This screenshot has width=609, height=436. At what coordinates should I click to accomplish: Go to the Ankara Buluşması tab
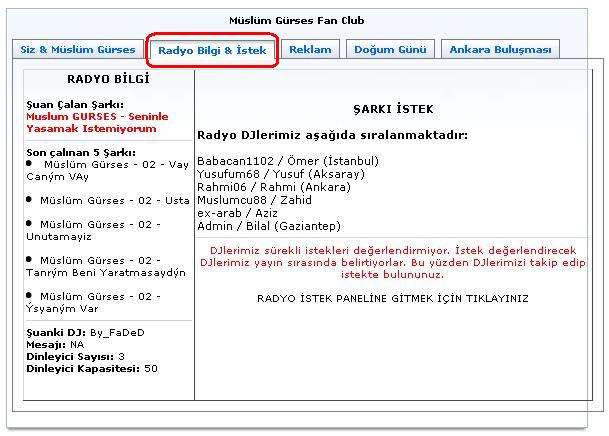click(x=500, y=49)
